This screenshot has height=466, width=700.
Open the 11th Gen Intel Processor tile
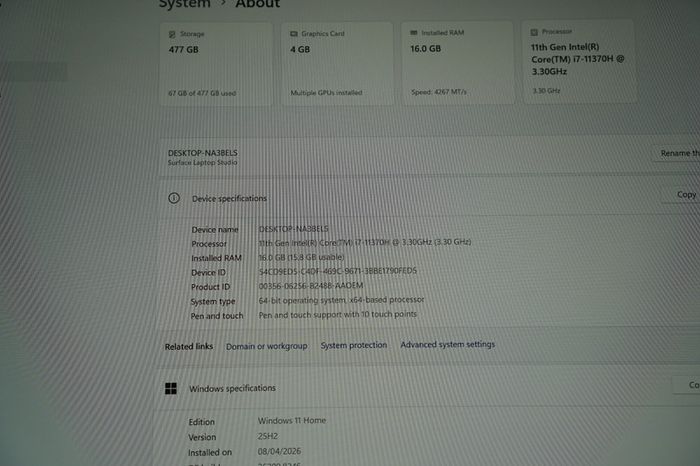click(579, 62)
